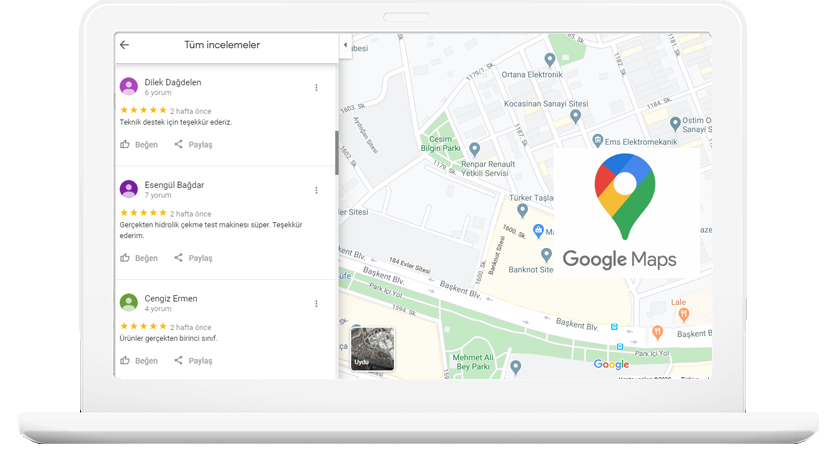Viewport: 834px width, 453px height.
Task: Switch to satellite view with the Uydu thumbnail
Action: (372, 348)
